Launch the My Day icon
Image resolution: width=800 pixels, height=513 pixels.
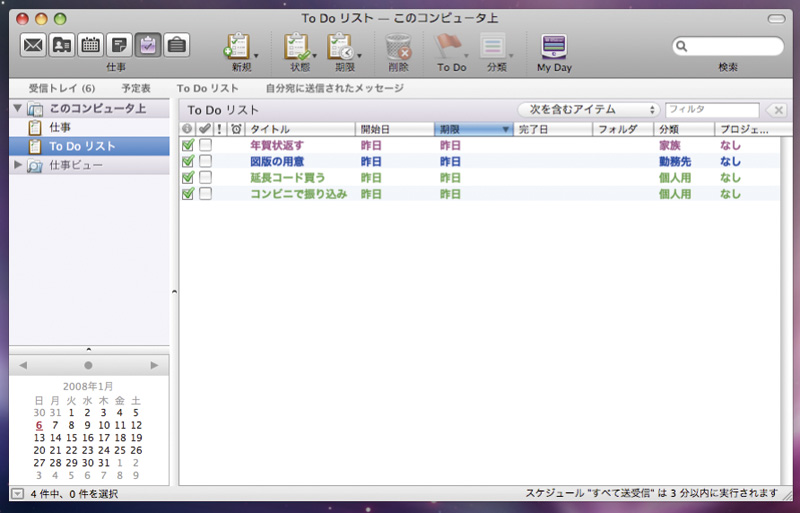pos(553,46)
